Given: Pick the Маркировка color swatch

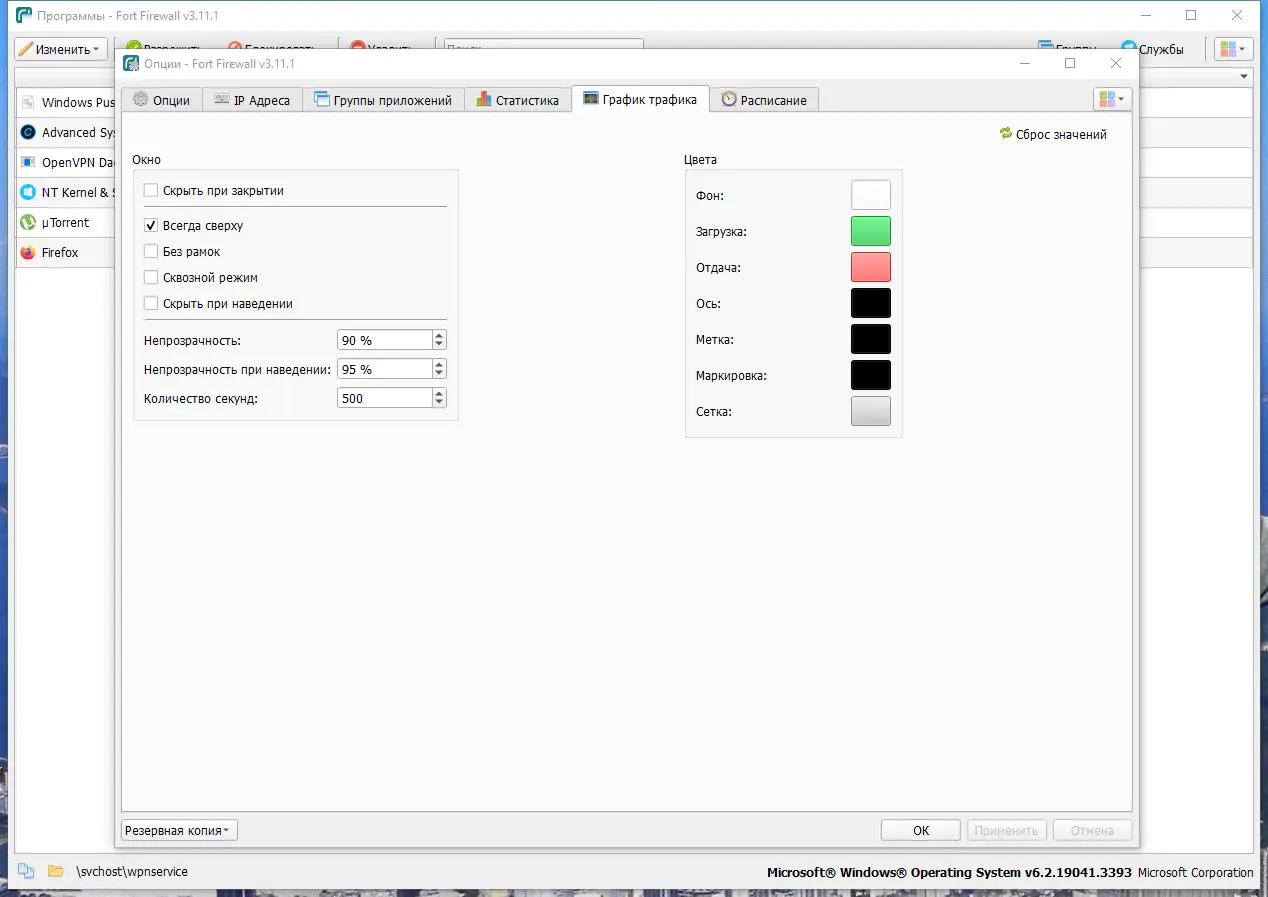Looking at the screenshot, I should (x=870, y=375).
